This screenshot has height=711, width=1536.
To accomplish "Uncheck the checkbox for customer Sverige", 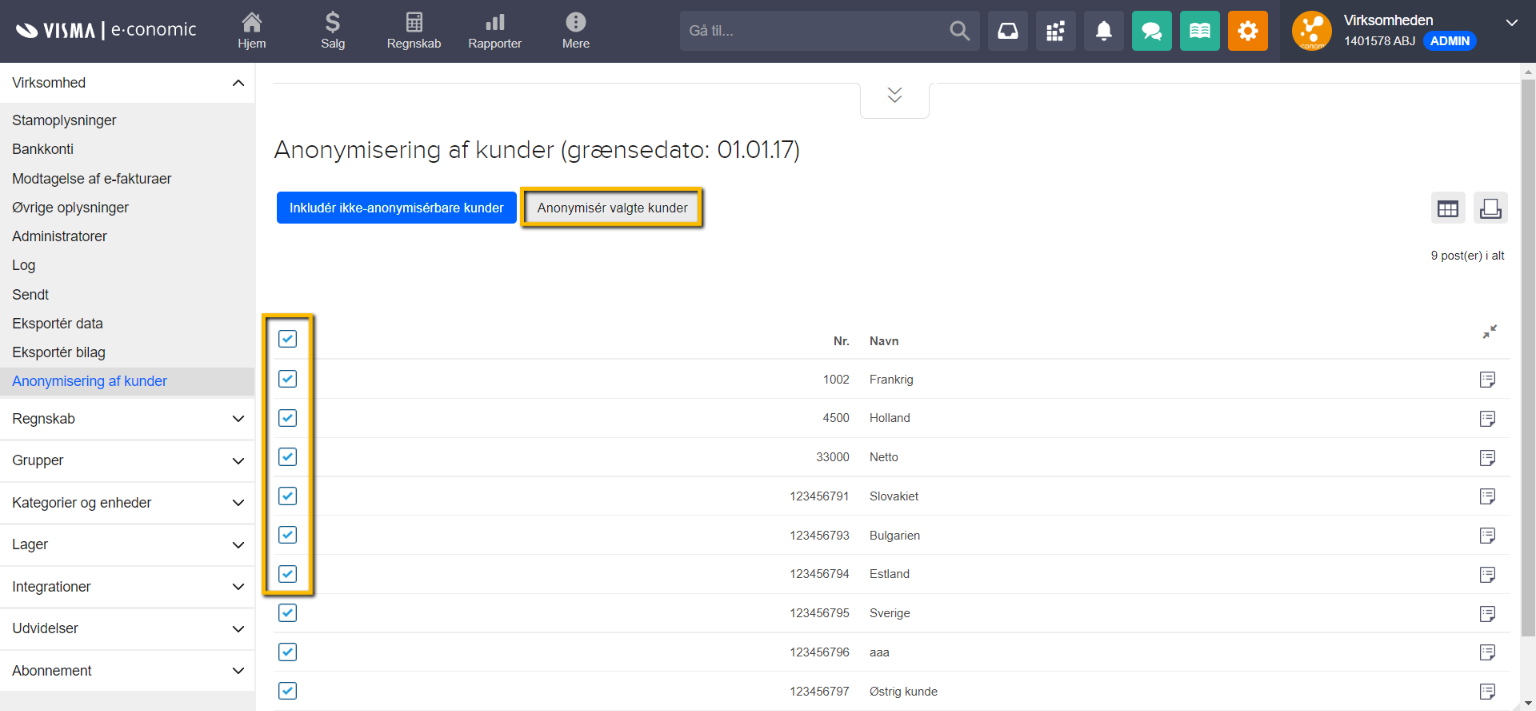I will click(288, 613).
